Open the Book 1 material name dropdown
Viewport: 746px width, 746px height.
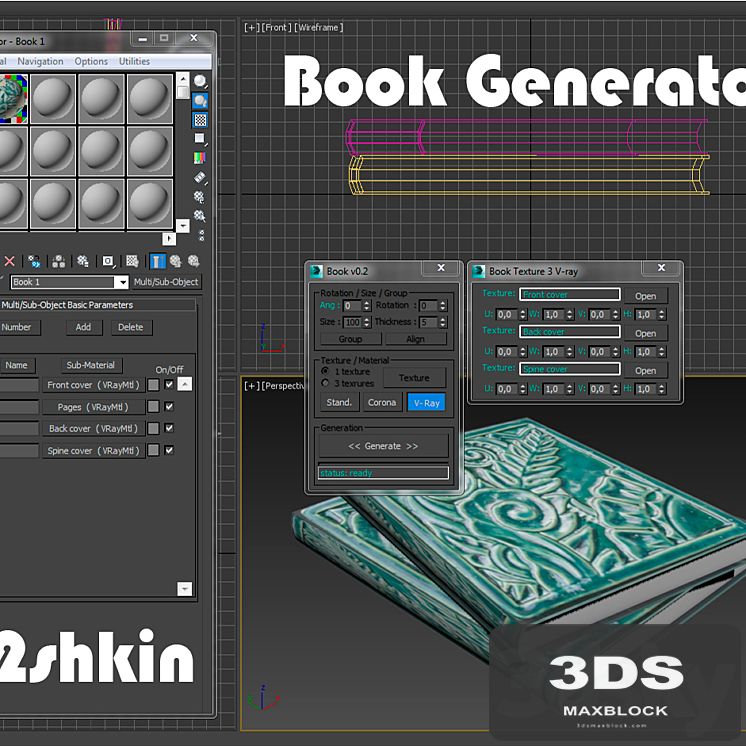(123, 282)
